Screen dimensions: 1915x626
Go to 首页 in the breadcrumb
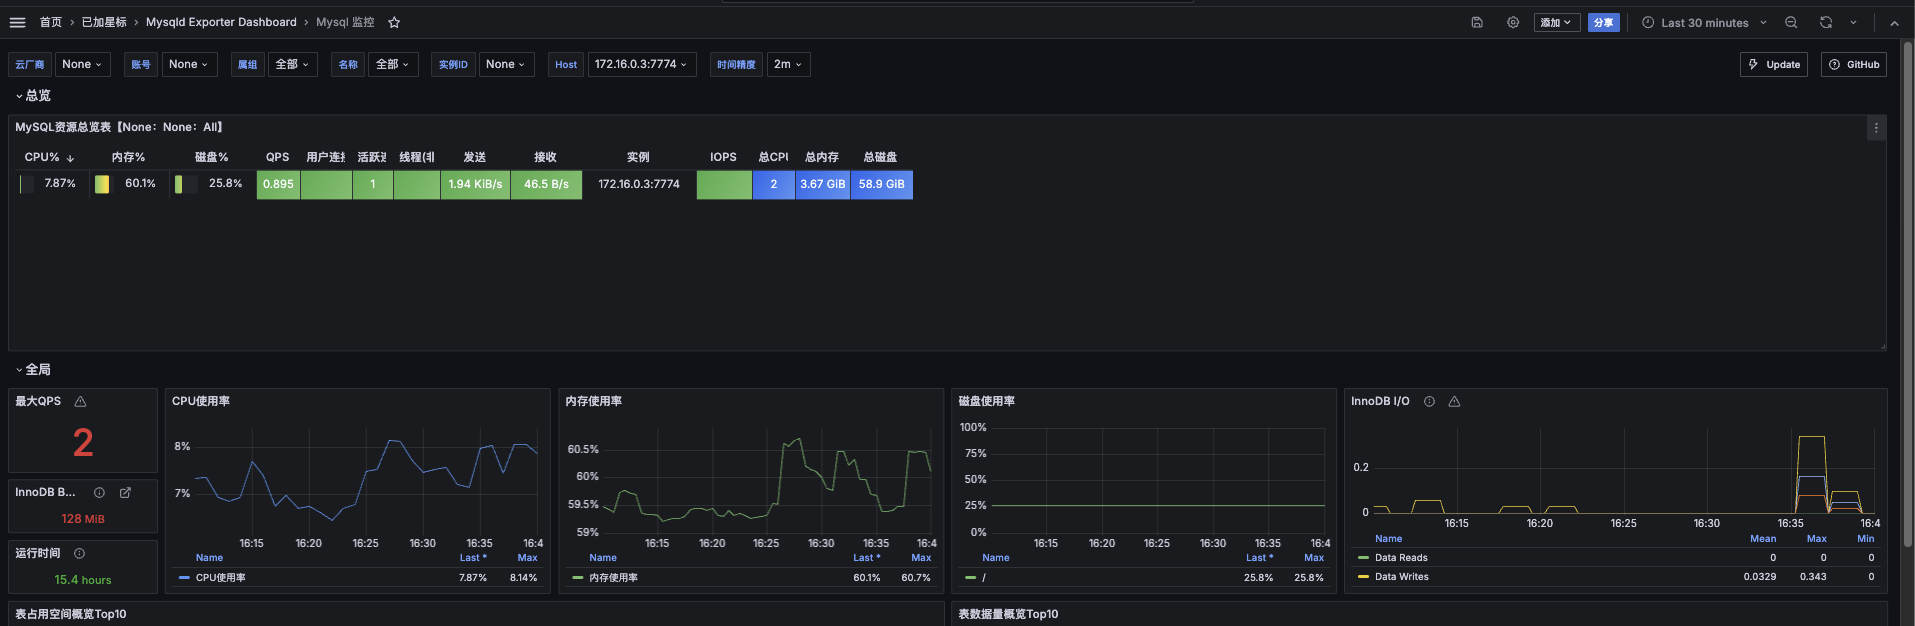tap(50, 22)
